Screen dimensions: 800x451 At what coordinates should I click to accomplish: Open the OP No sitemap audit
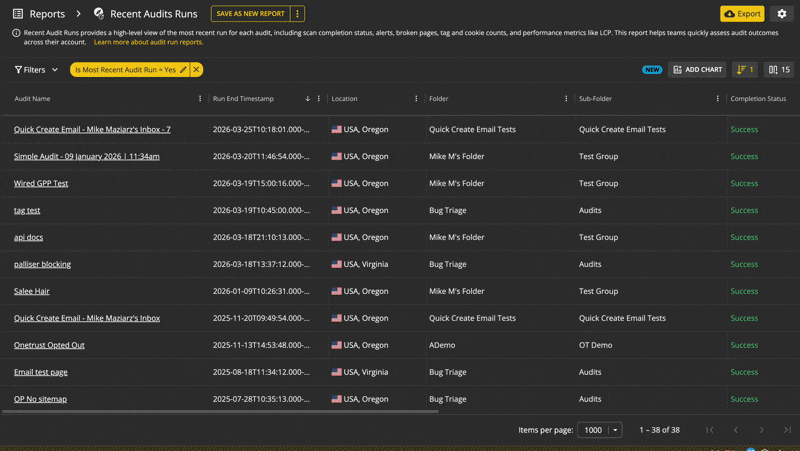(x=40, y=399)
